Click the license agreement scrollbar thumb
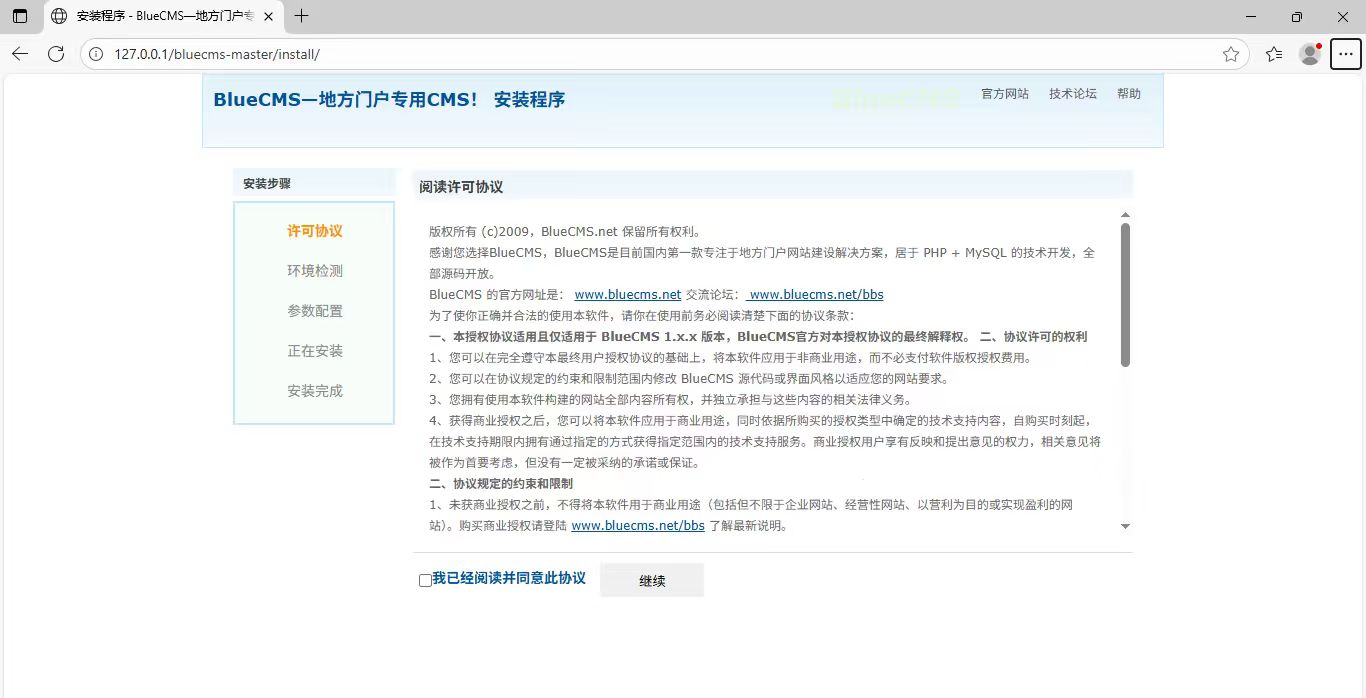The height and width of the screenshot is (698, 1366). click(x=1125, y=295)
